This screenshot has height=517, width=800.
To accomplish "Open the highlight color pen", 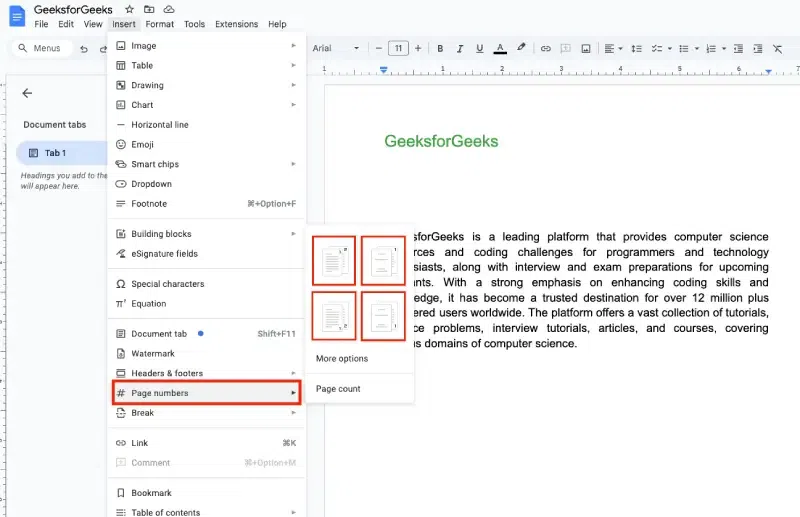I will point(521,47).
